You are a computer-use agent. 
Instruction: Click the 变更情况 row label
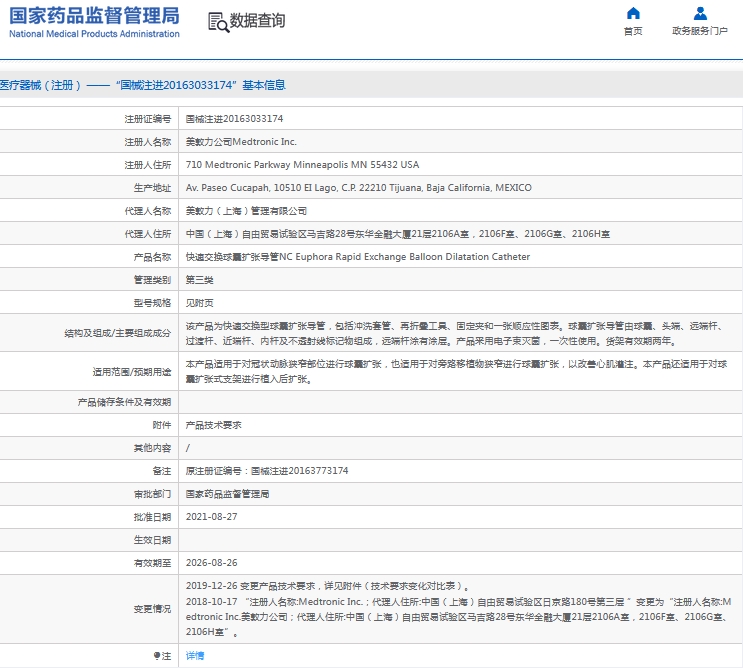pos(152,609)
